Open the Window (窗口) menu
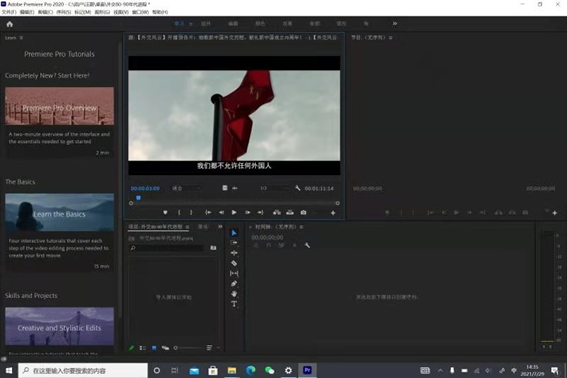Viewport: 567px width, 378px height. click(140, 12)
